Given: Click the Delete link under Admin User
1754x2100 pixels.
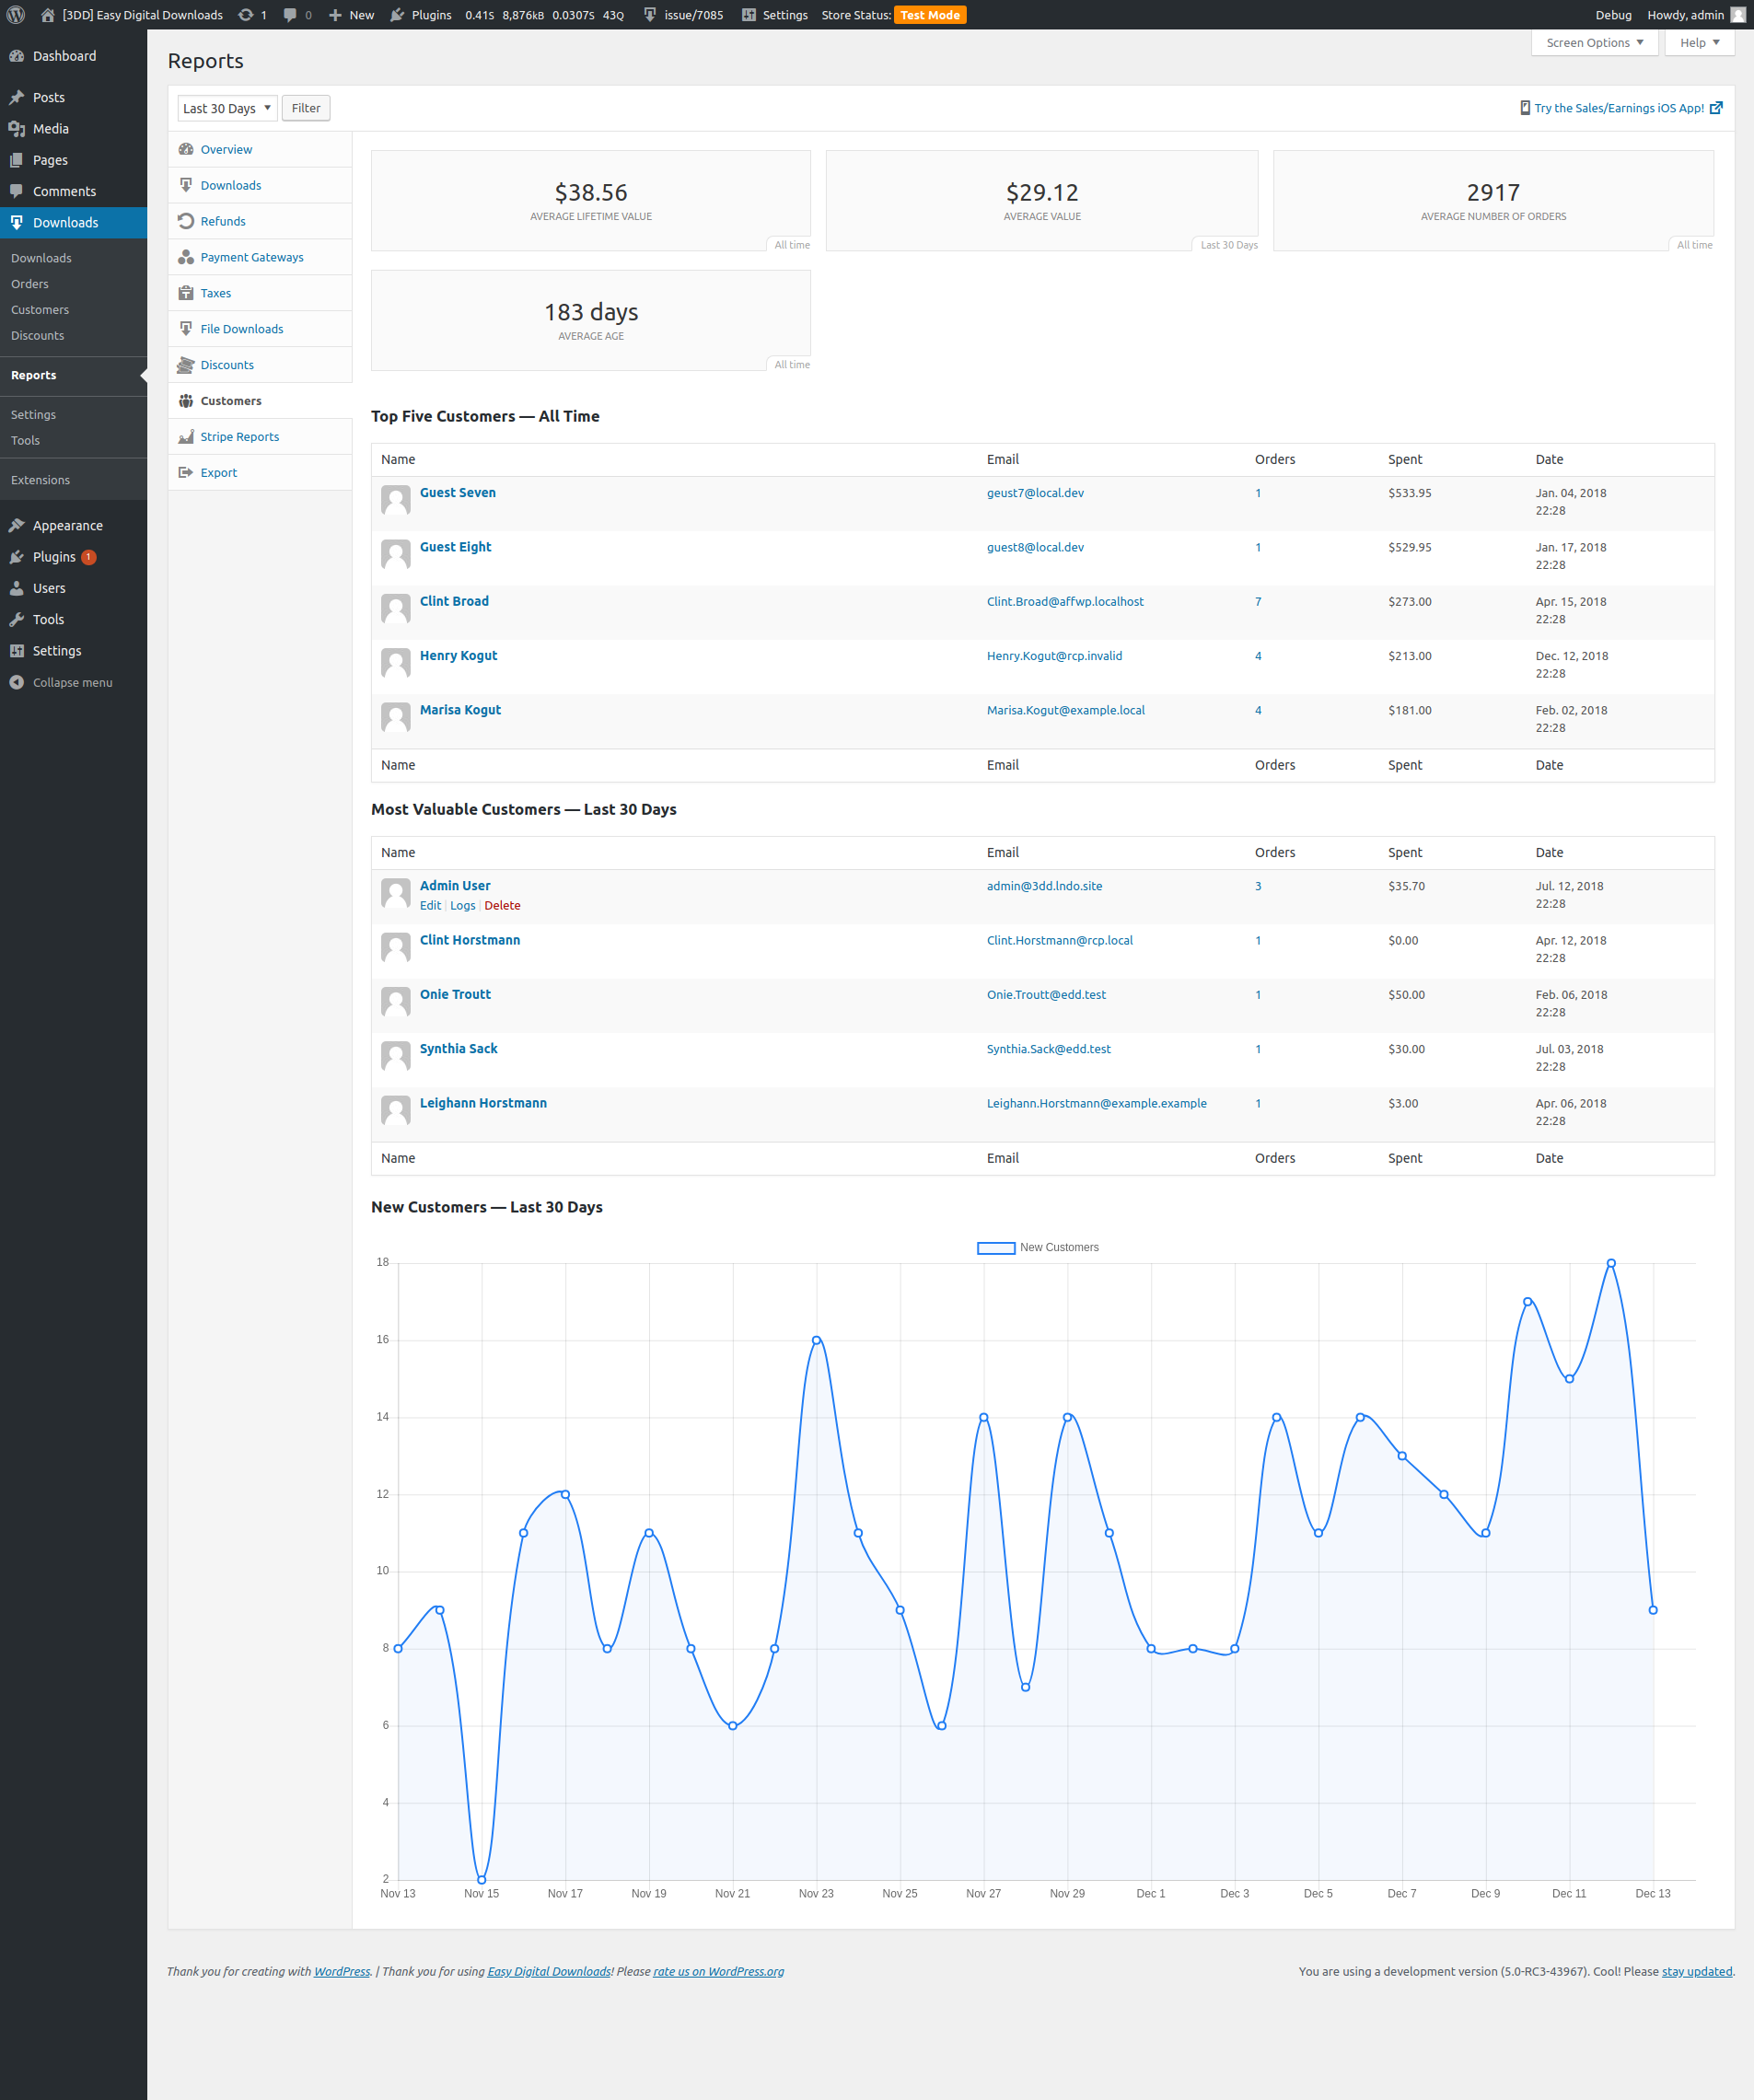Looking at the screenshot, I should [502, 906].
